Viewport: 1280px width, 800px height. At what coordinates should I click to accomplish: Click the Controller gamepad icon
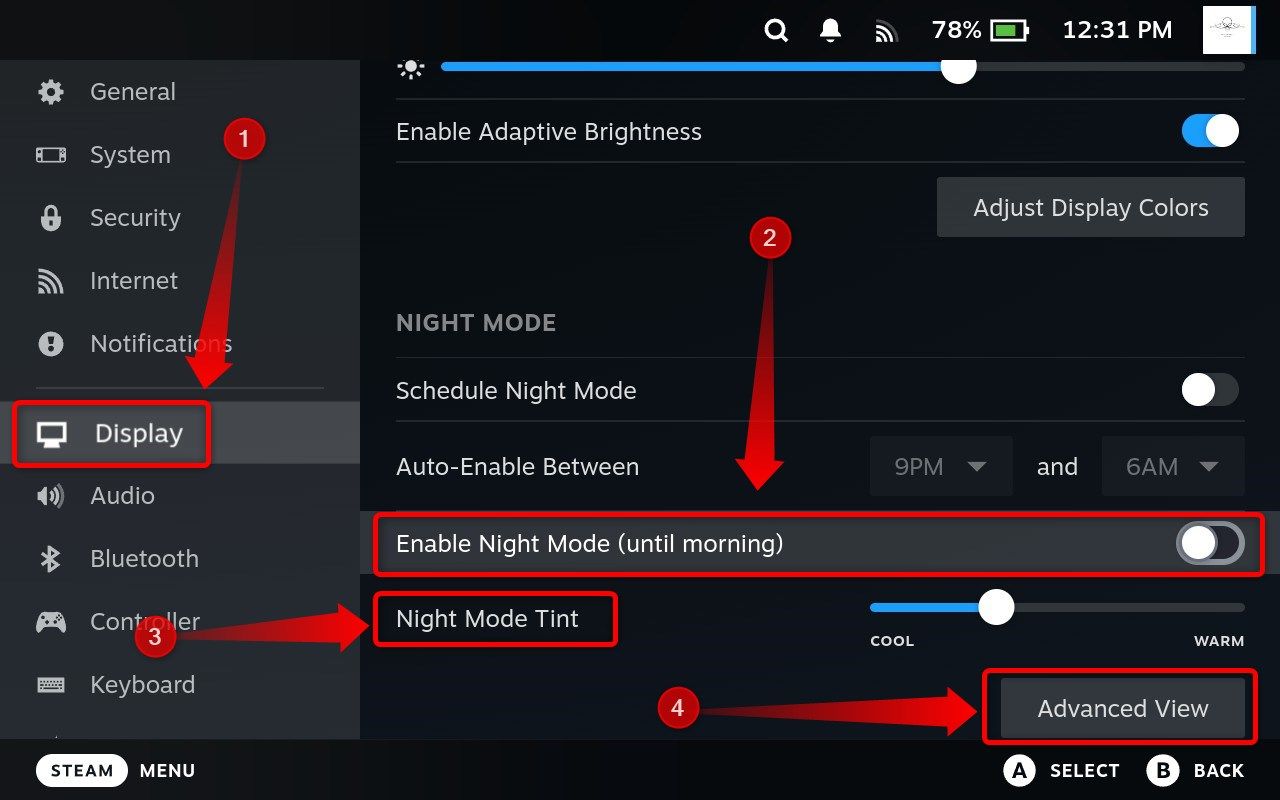50,622
